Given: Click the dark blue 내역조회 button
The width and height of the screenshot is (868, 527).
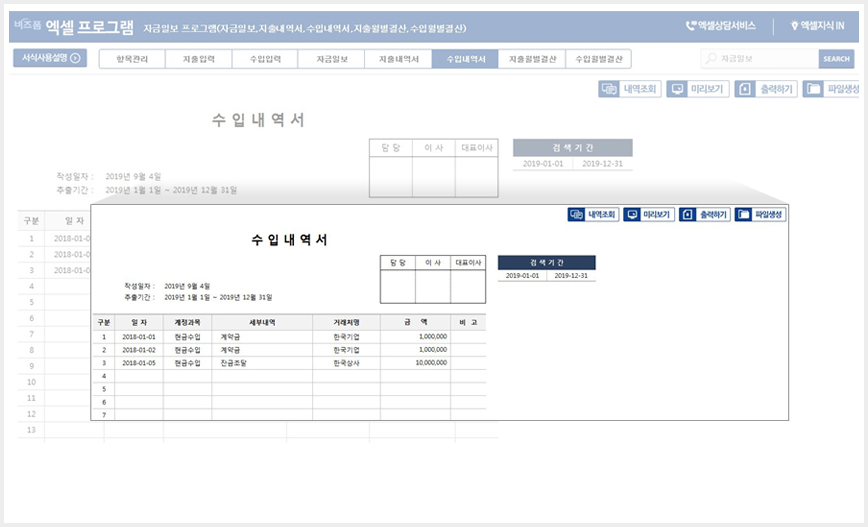Looking at the screenshot, I should (x=593, y=214).
